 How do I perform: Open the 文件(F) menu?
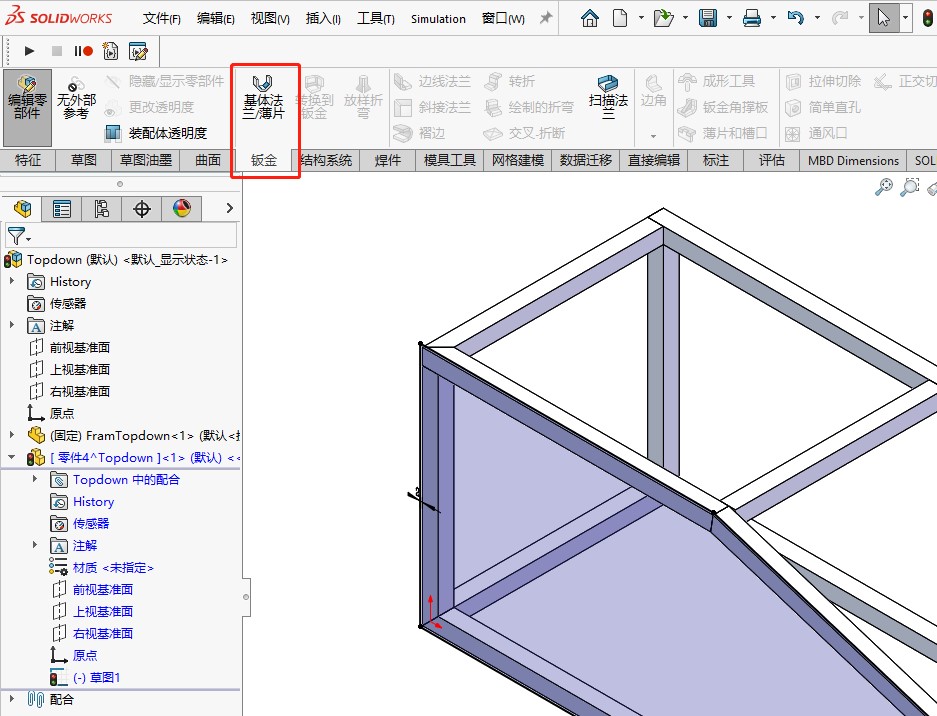pos(161,19)
